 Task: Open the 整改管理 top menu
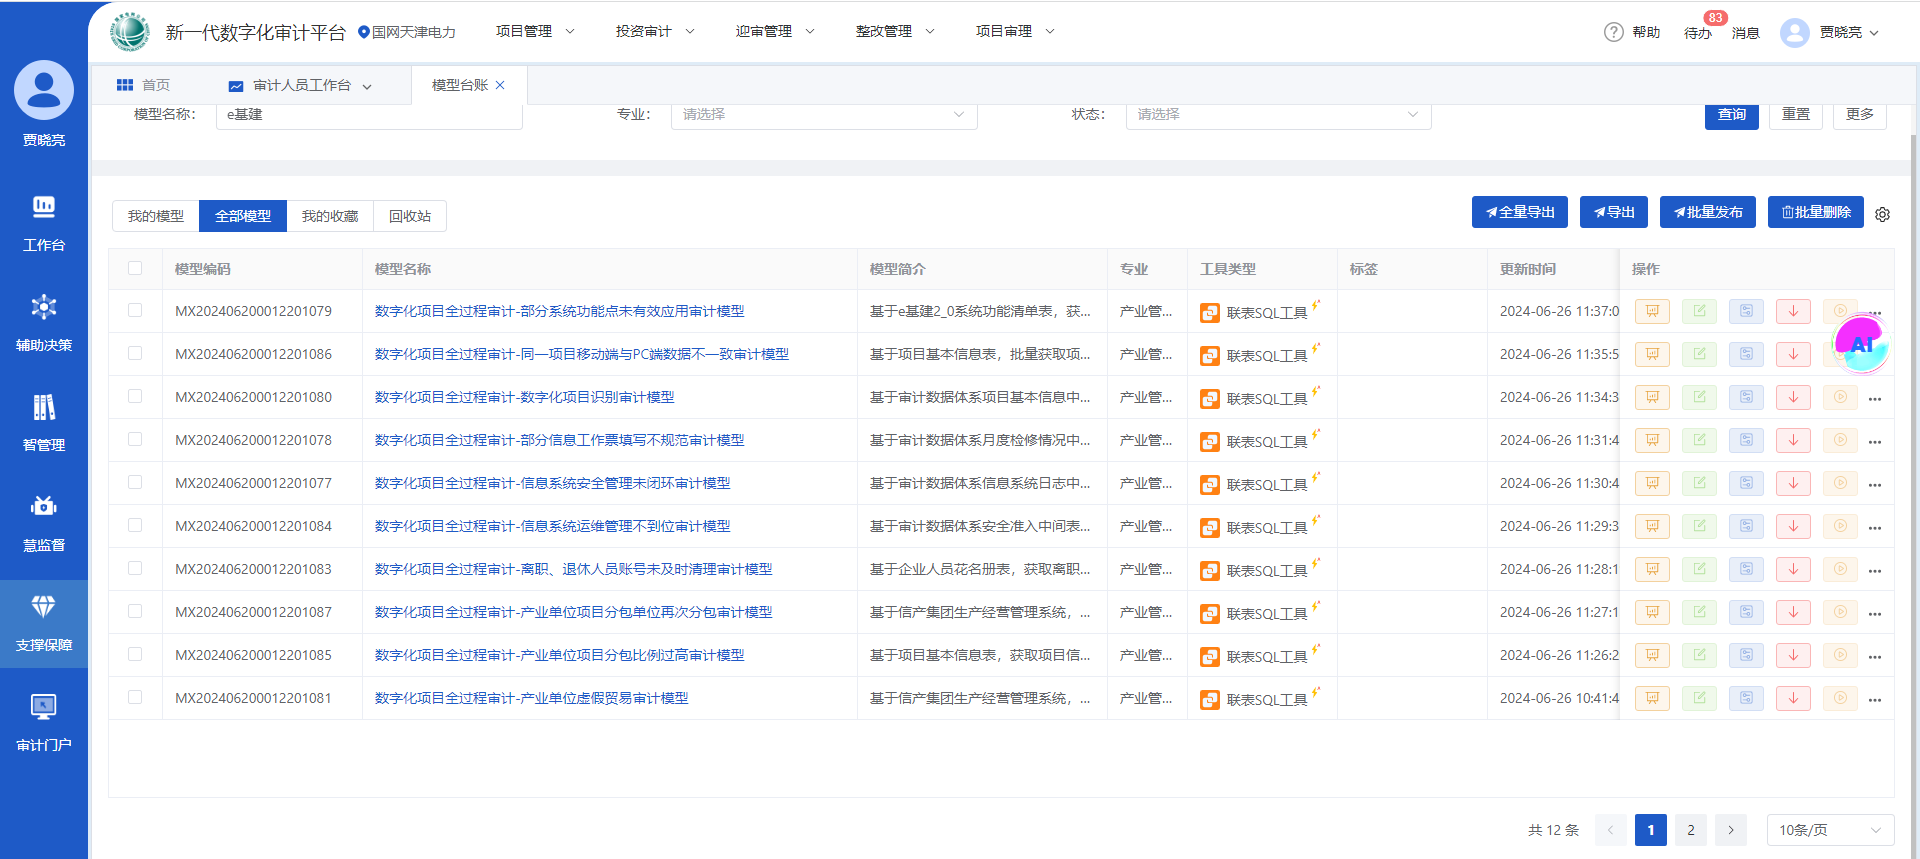pyautogui.click(x=894, y=32)
